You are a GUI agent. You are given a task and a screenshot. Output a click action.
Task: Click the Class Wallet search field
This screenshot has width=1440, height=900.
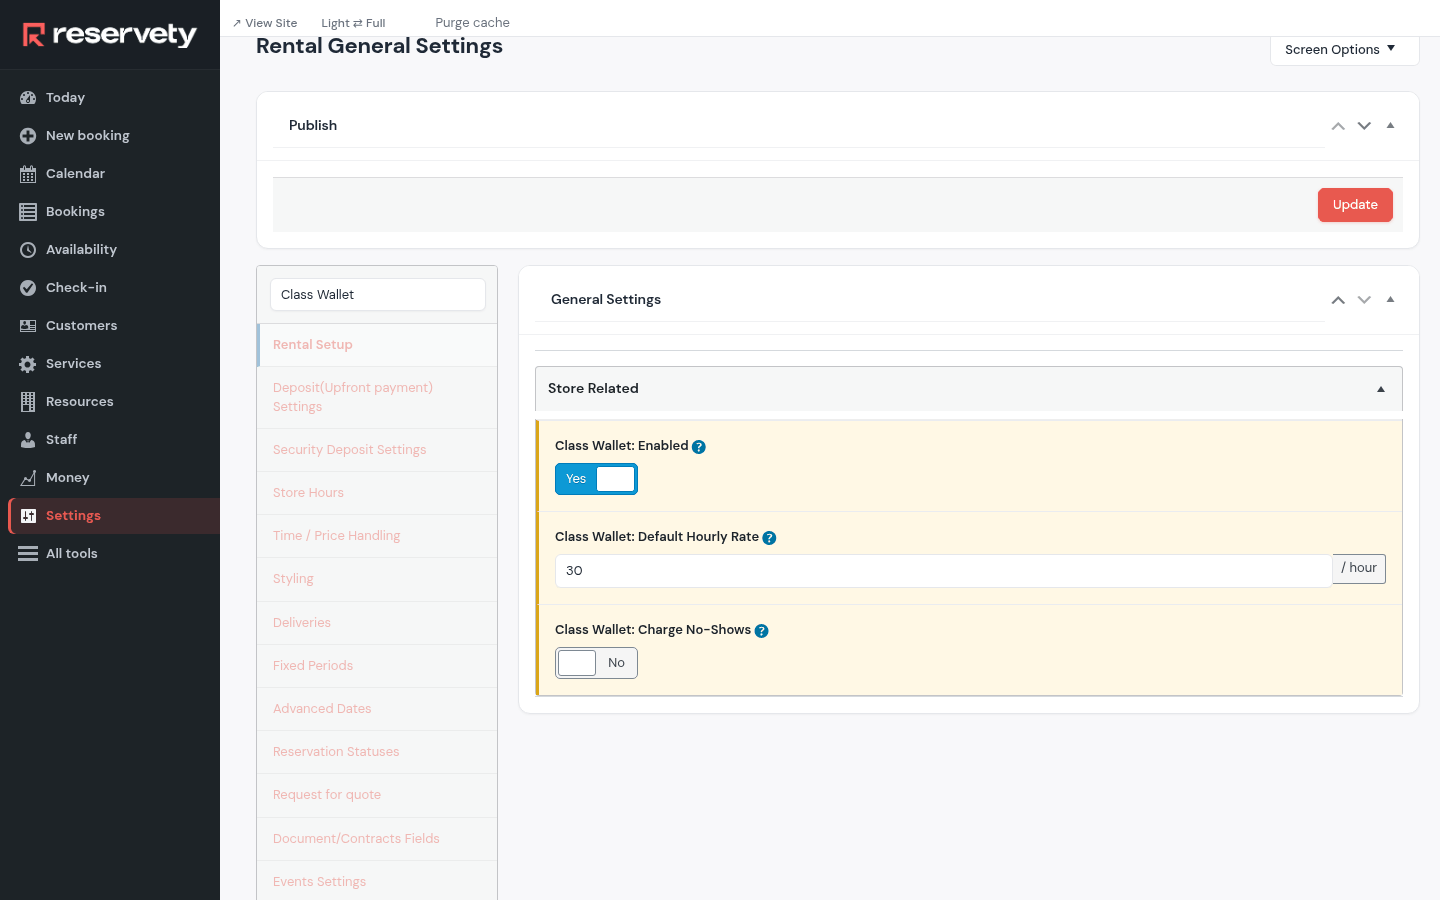[378, 295]
